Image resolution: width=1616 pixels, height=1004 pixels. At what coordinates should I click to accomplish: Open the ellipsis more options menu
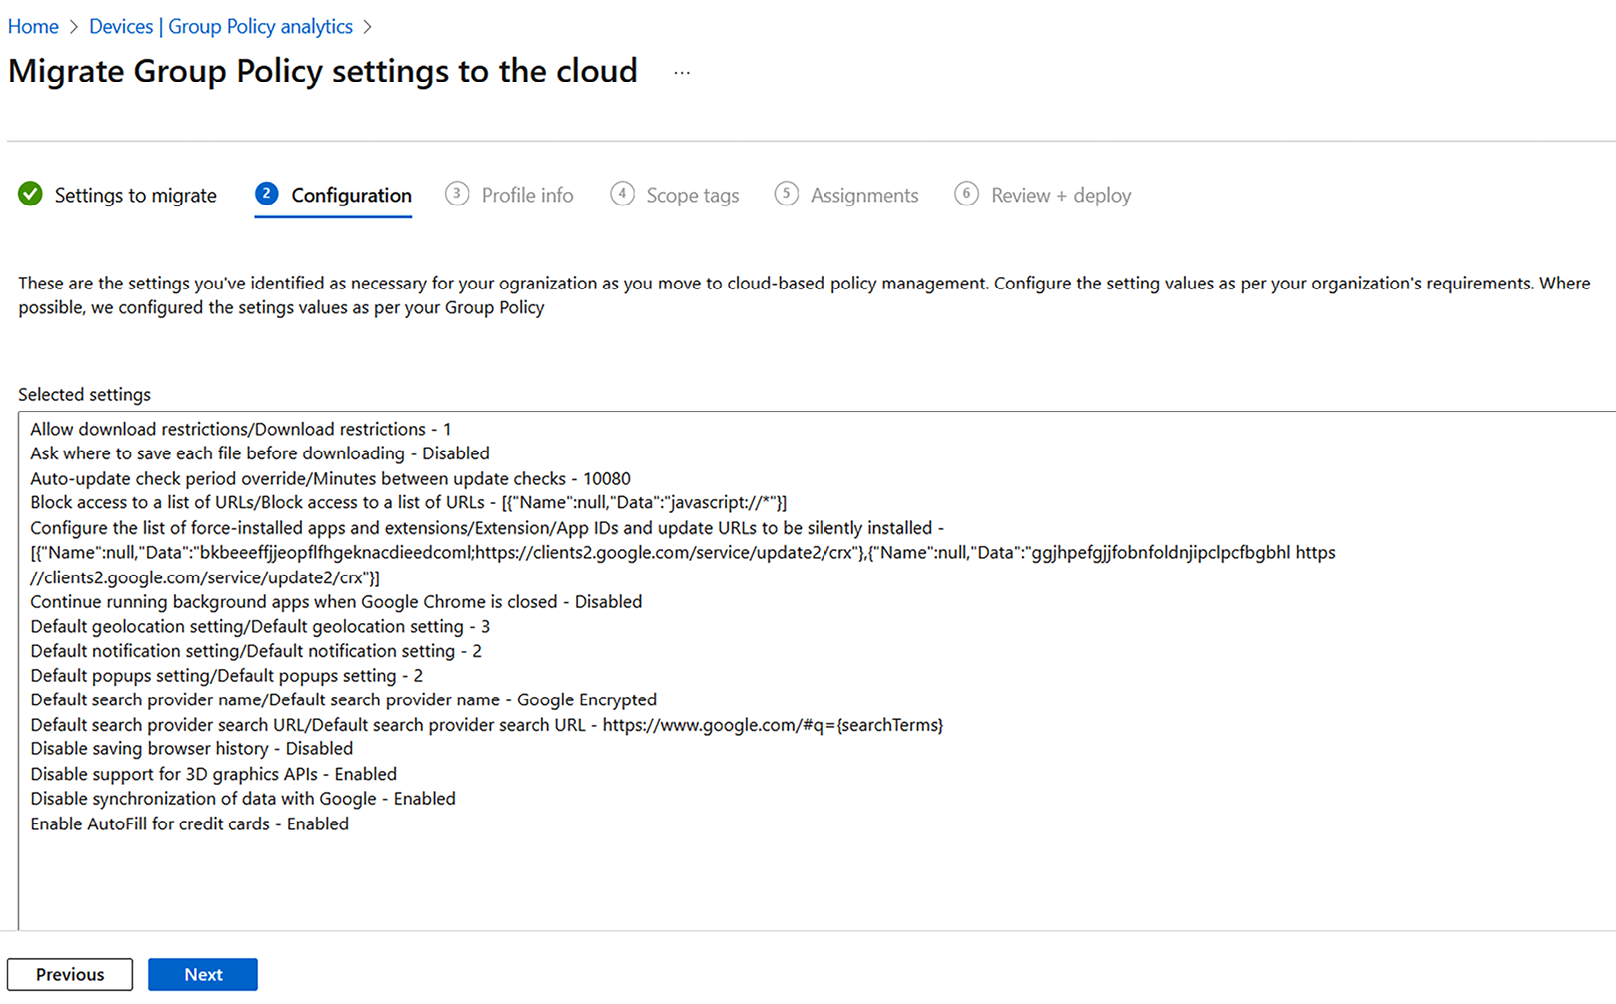682,73
